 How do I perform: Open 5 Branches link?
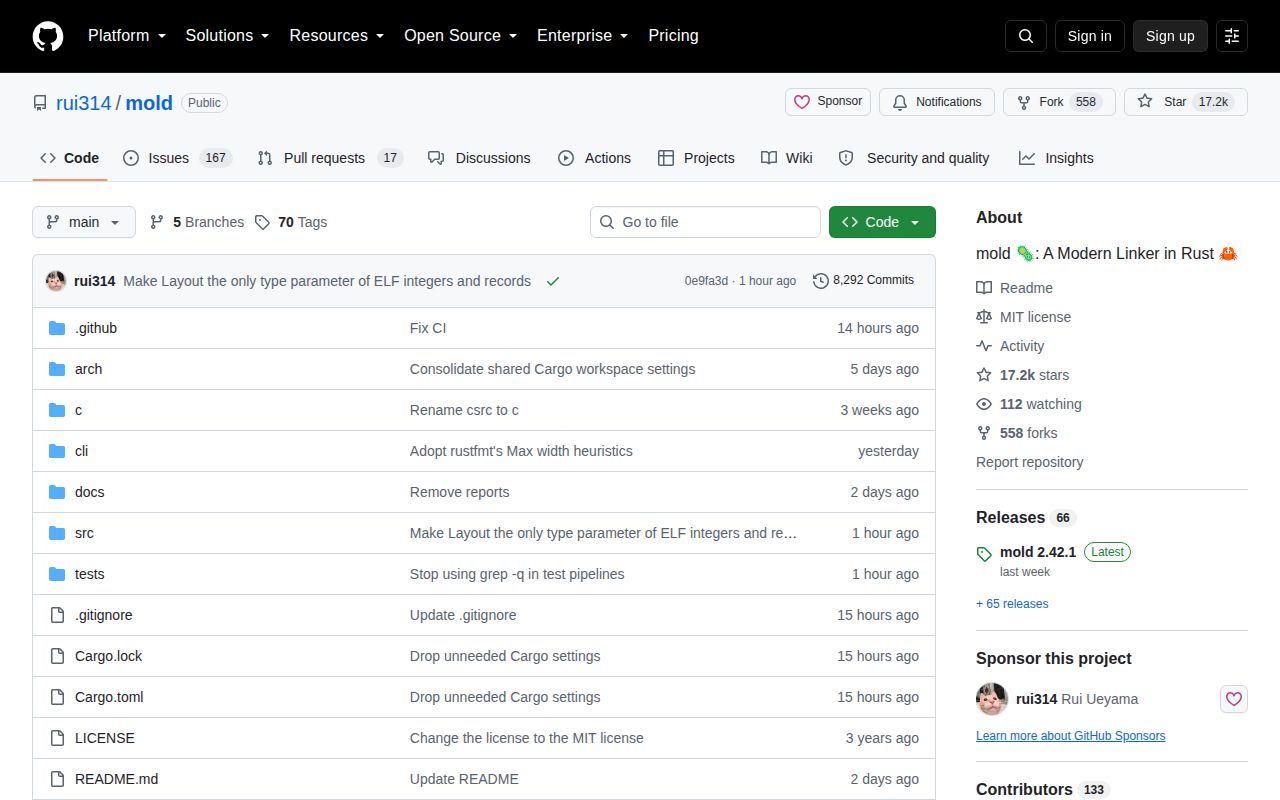pyautogui.click(x=197, y=222)
